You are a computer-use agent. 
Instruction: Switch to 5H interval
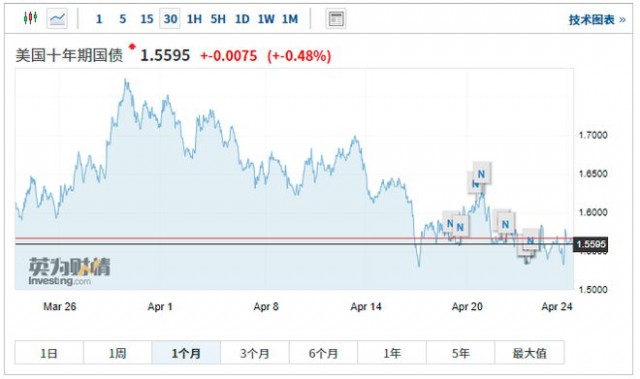click(x=218, y=19)
